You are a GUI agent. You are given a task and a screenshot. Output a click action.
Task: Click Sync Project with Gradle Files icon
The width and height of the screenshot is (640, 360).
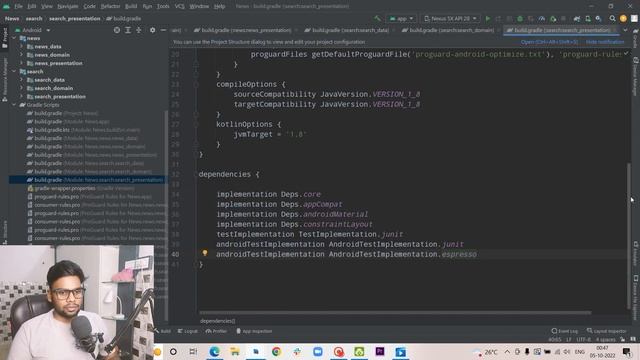576,18
